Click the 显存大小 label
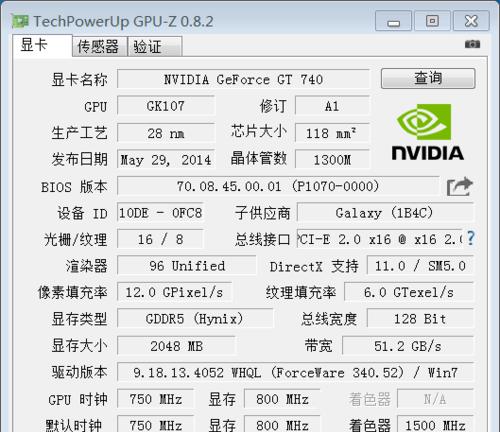The width and height of the screenshot is (500, 432). point(79,346)
